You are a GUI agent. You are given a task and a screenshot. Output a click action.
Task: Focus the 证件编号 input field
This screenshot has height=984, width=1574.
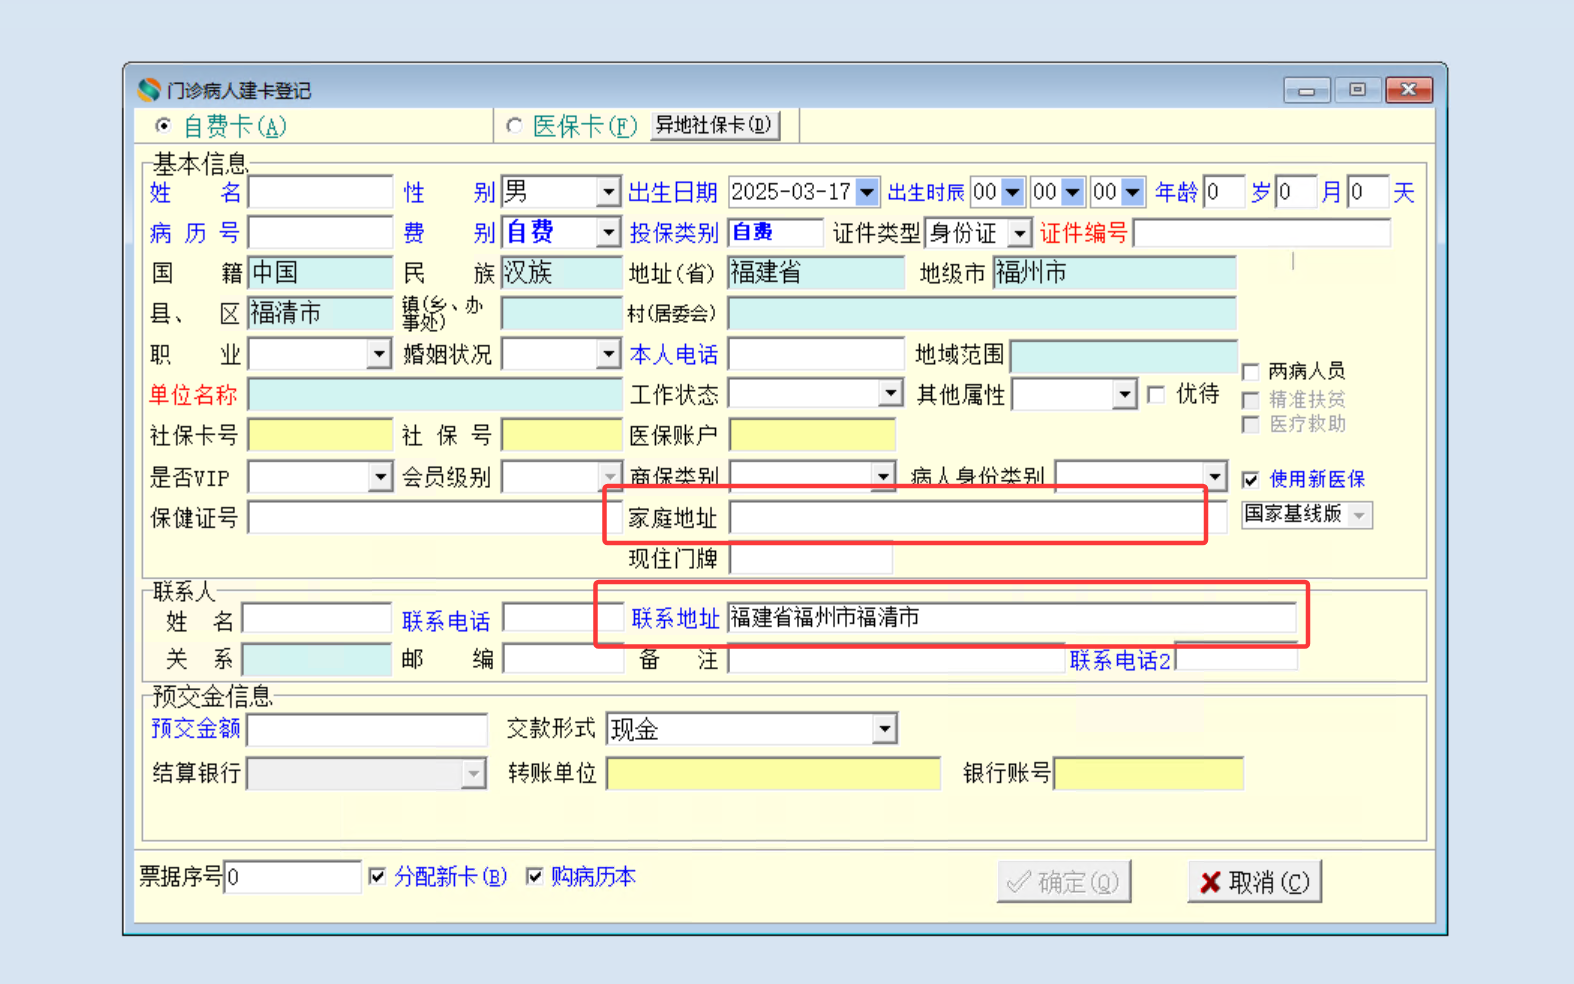coord(1262,233)
